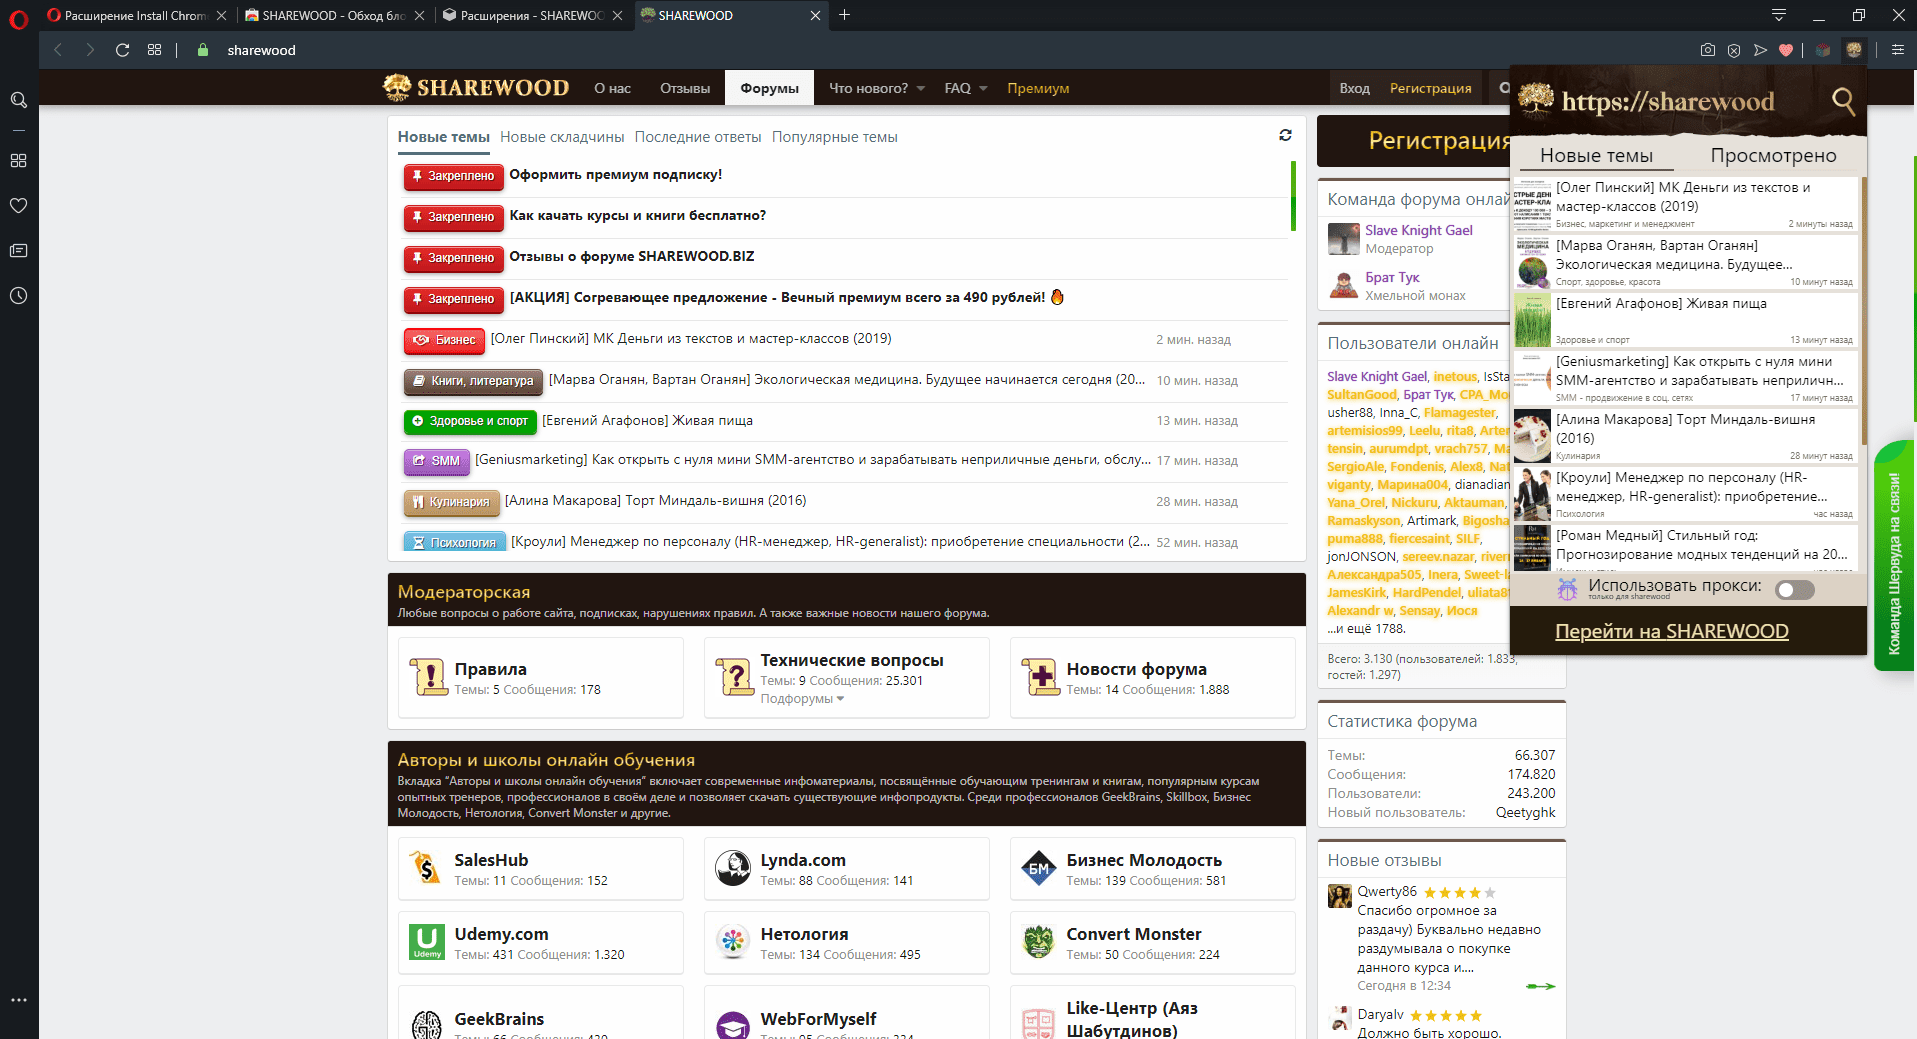Click the "Регистрация" link in the navbar
The width and height of the screenshot is (1917, 1039).
point(1430,88)
